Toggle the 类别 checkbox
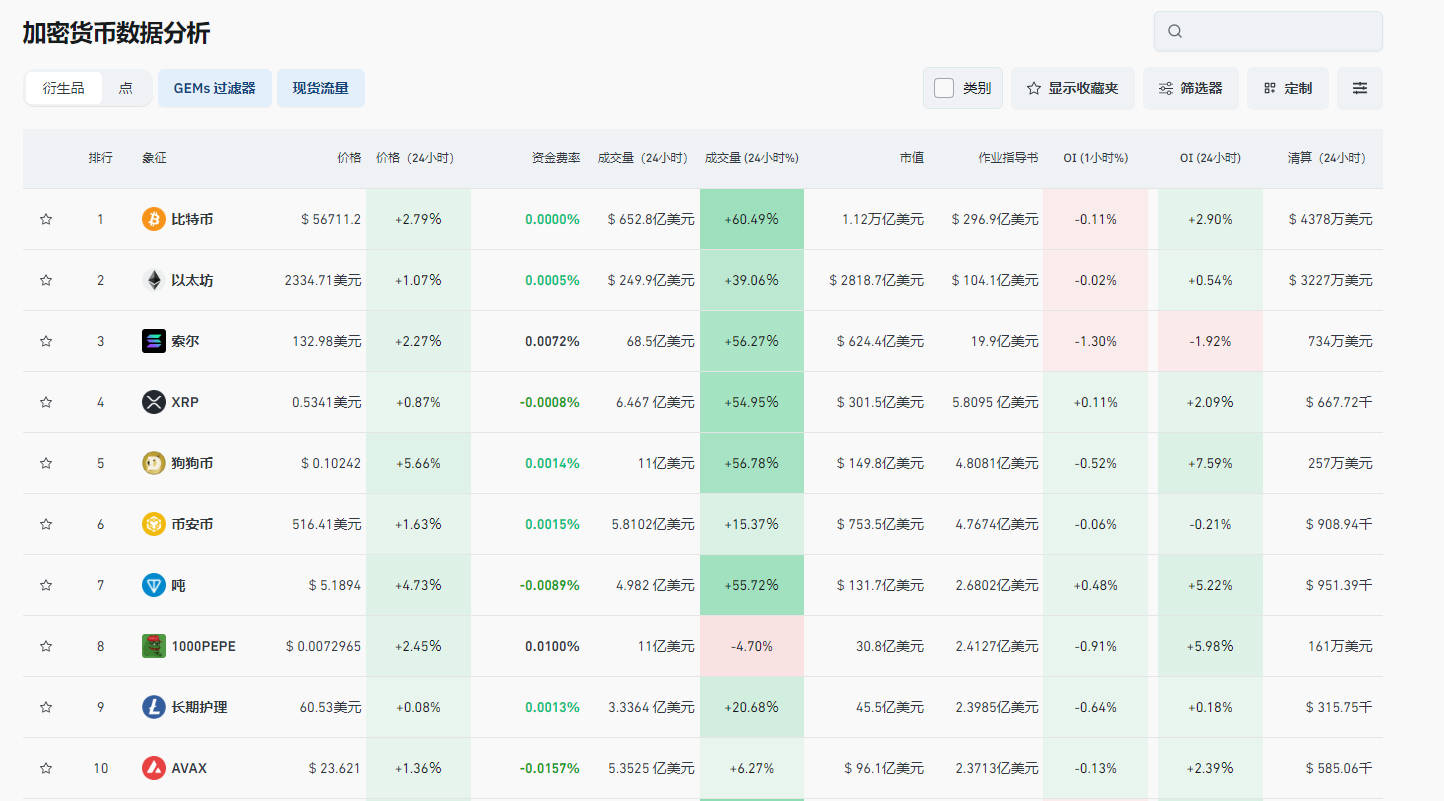The image size is (1444, 801). (944, 88)
